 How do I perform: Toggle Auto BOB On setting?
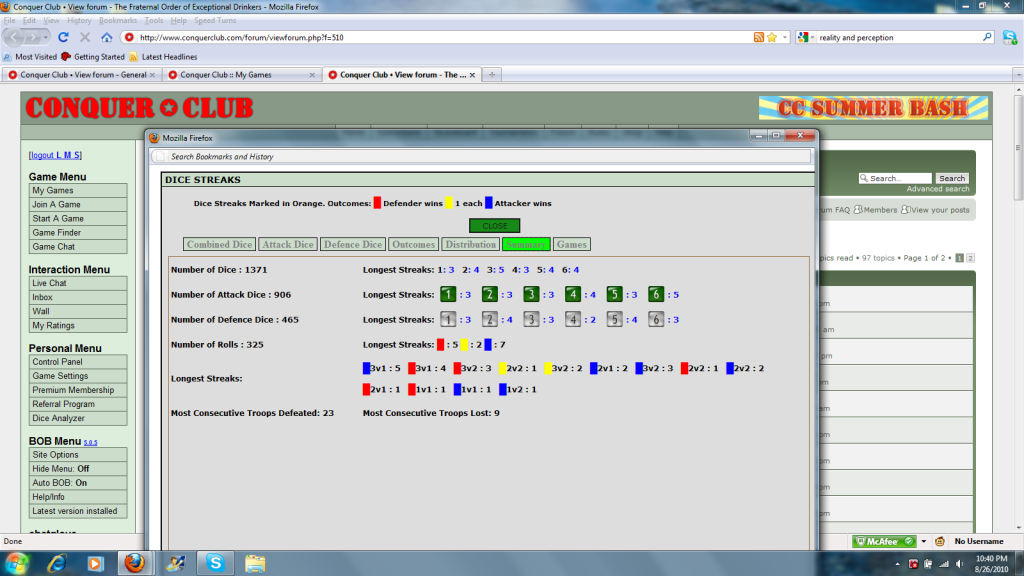pos(78,483)
